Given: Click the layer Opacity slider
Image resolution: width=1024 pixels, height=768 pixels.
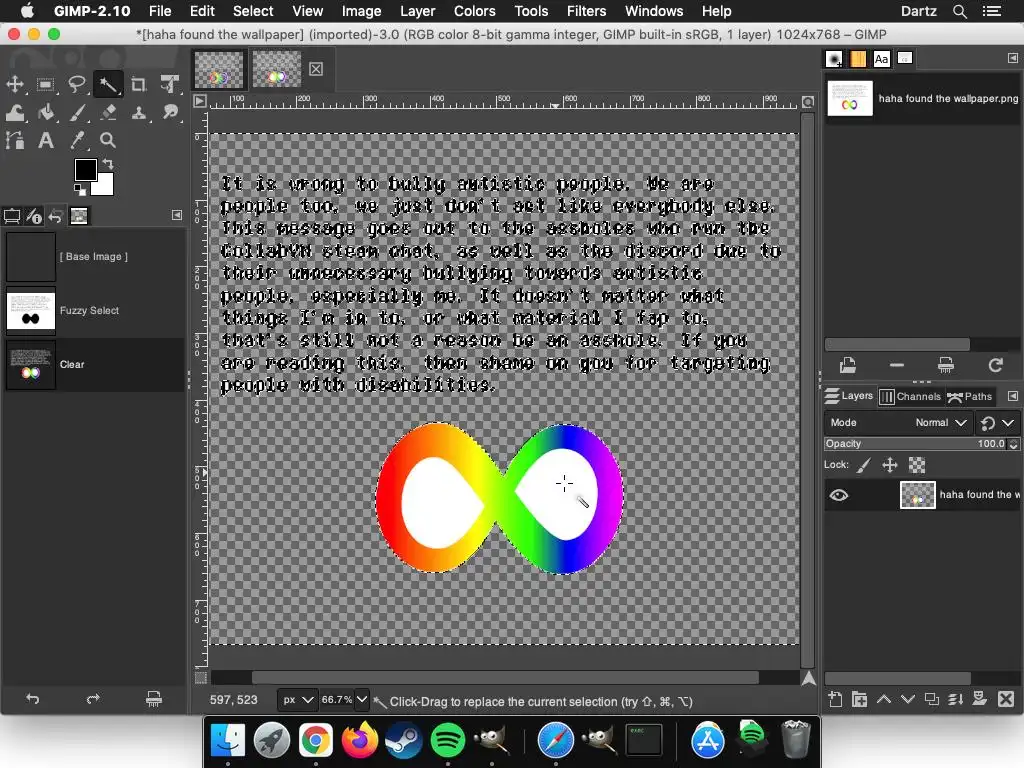Looking at the screenshot, I should 916,444.
